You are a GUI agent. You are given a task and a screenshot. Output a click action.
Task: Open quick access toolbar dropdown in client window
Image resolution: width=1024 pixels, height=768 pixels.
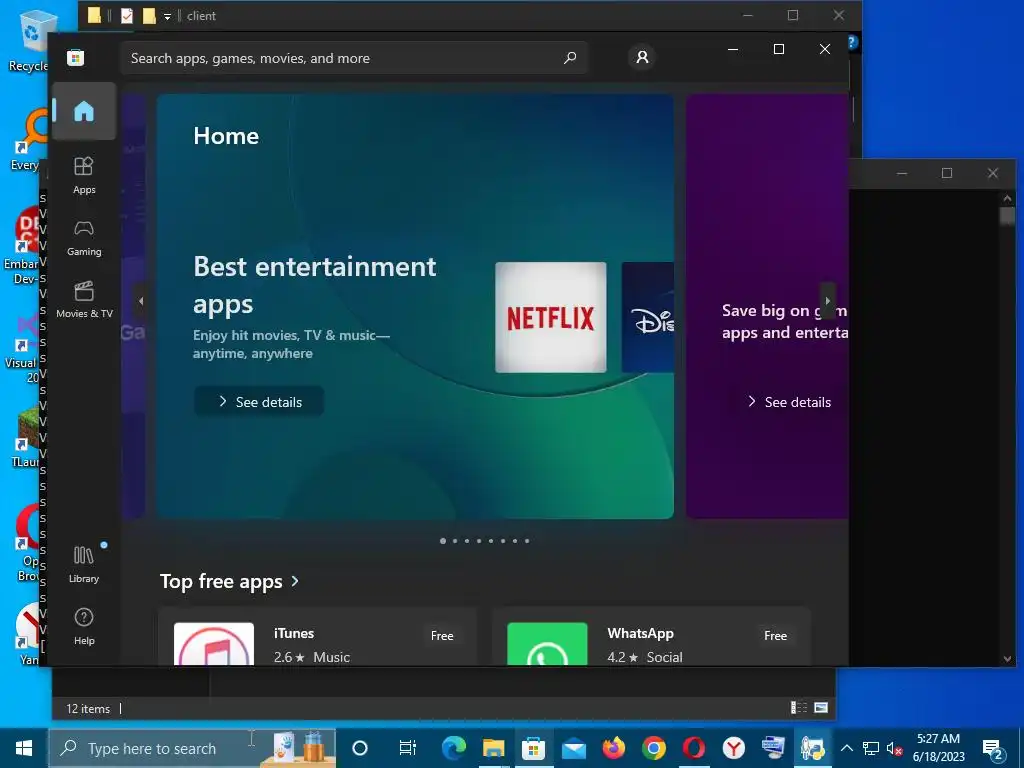point(167,16)
